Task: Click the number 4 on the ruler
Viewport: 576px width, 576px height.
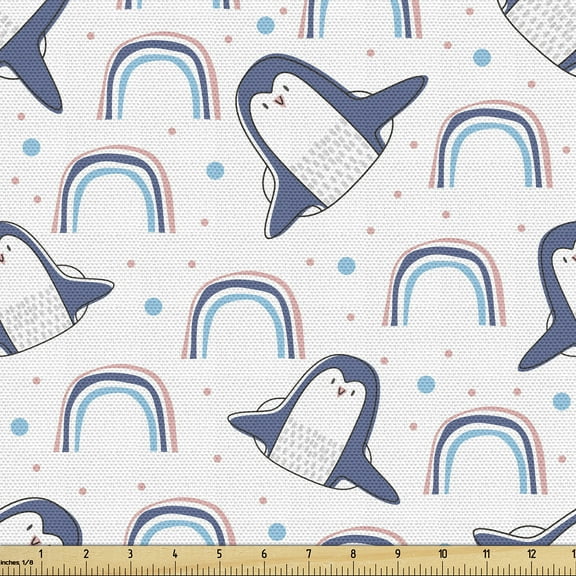Action: click(x=175, y=554)
